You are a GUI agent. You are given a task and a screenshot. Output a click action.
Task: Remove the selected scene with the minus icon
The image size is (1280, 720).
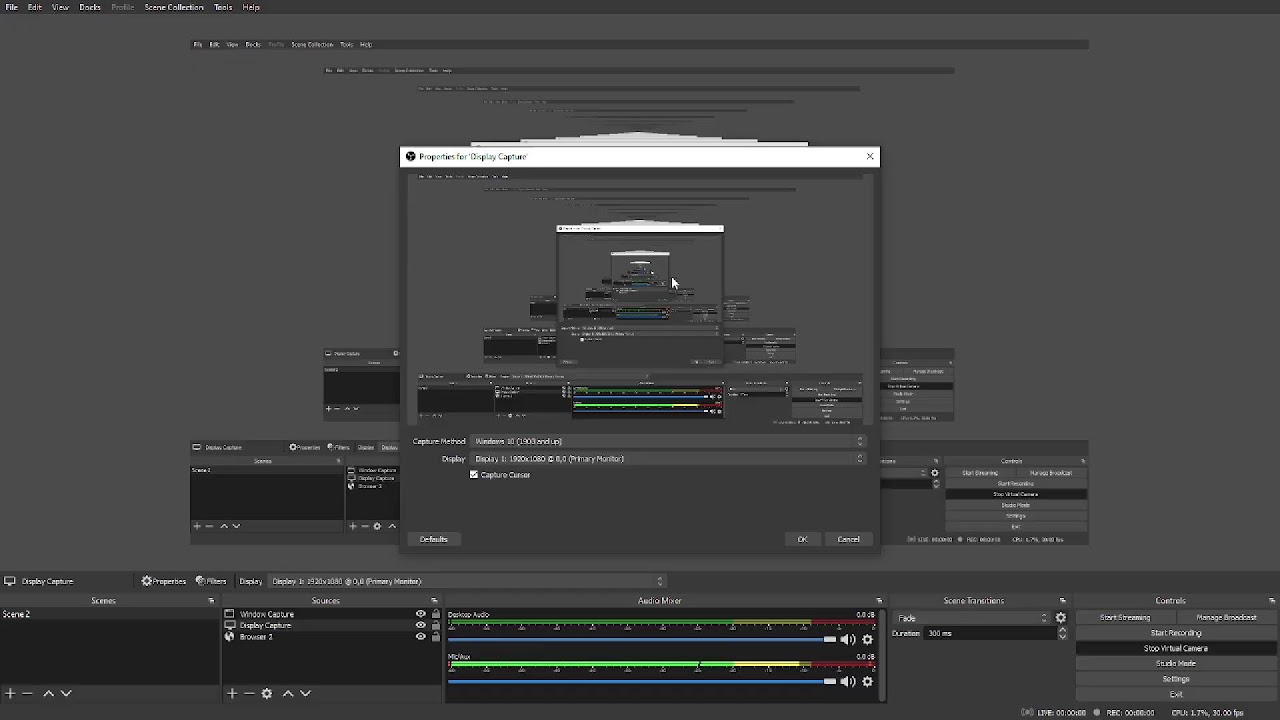(x=28, y=693)
